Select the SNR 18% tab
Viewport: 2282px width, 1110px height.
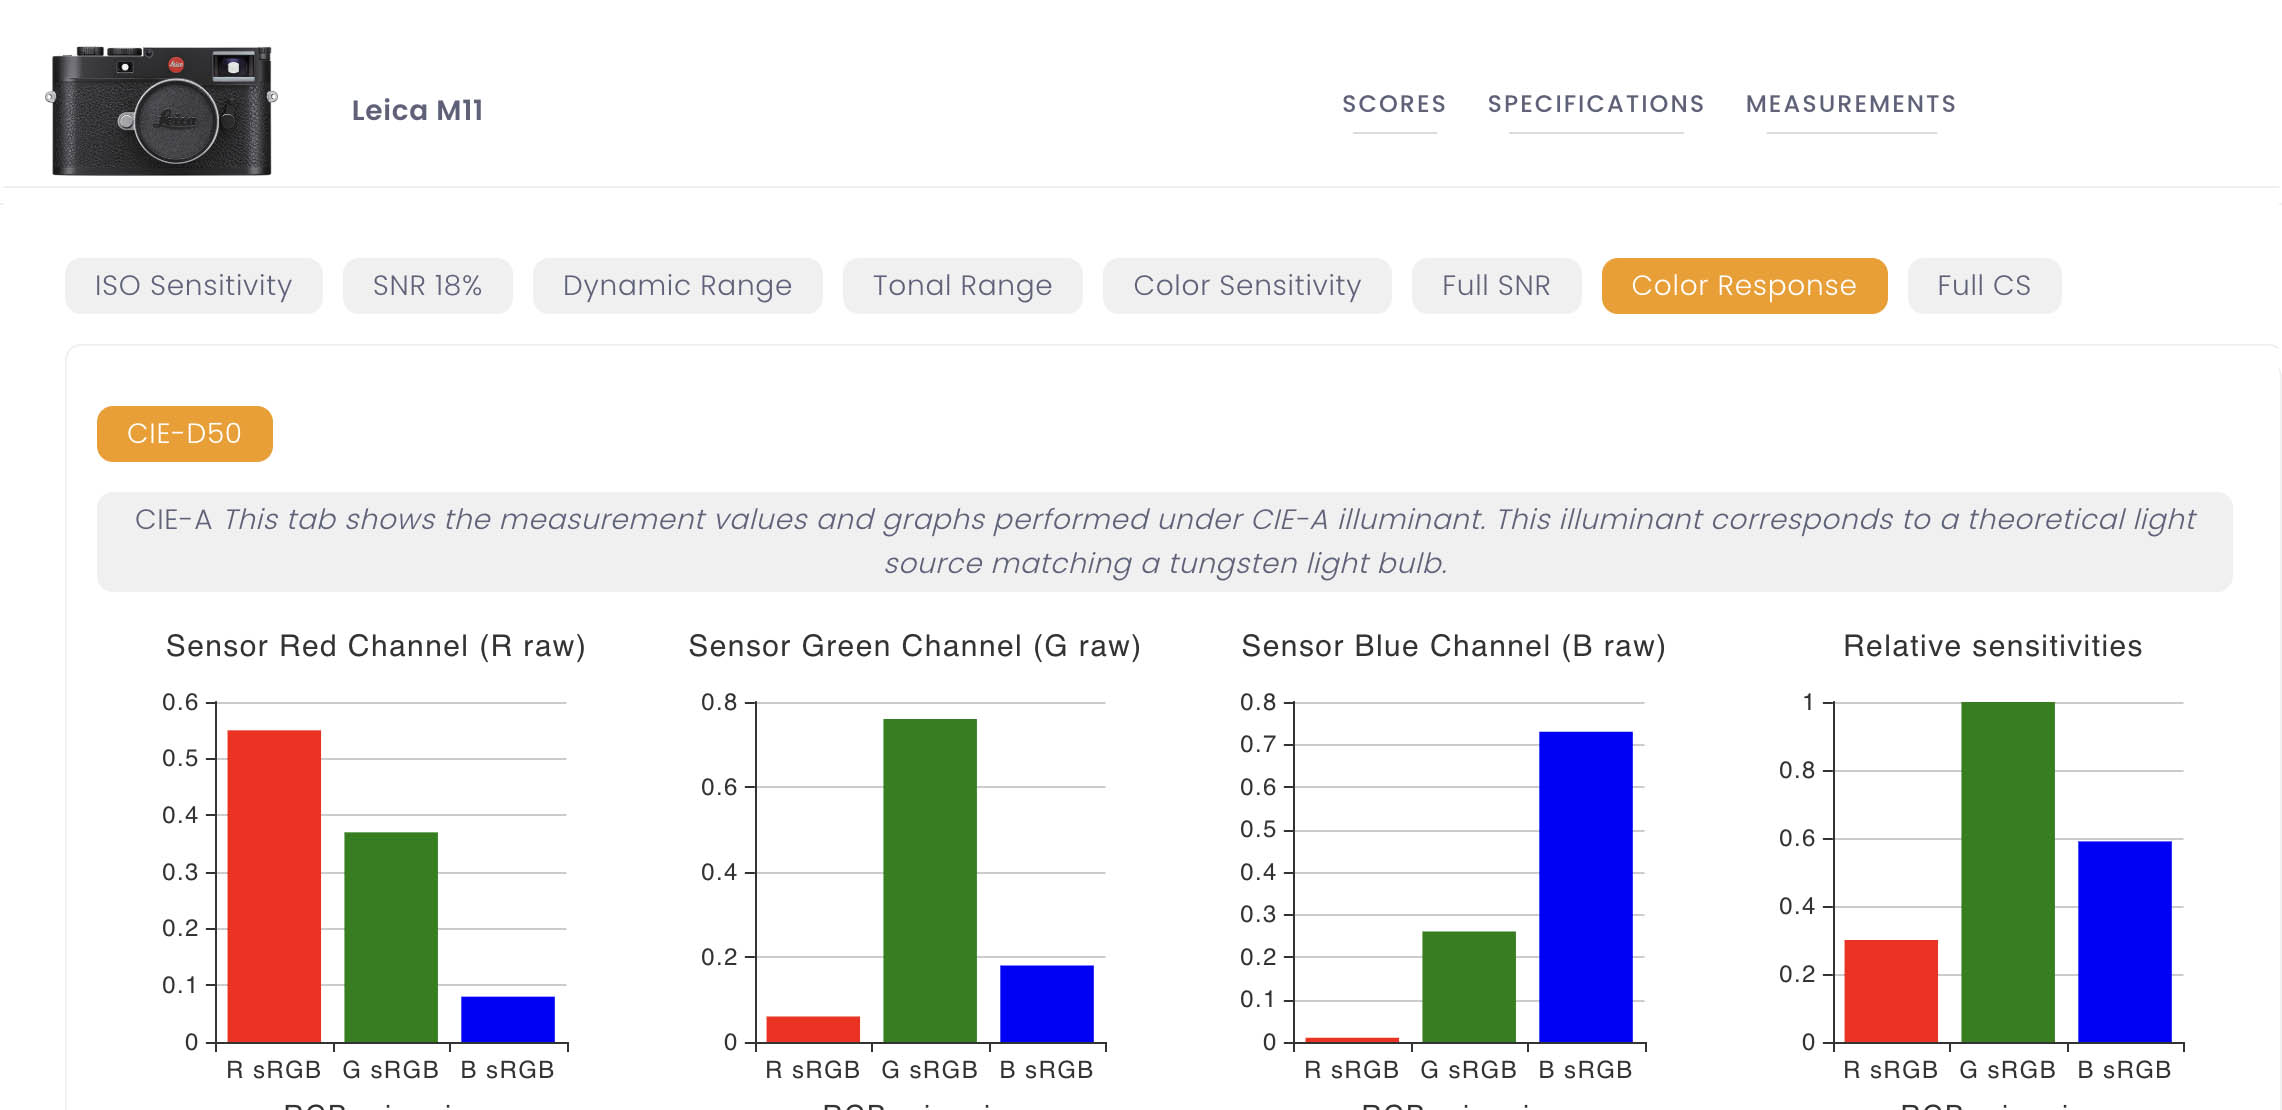tap(428, 286)
